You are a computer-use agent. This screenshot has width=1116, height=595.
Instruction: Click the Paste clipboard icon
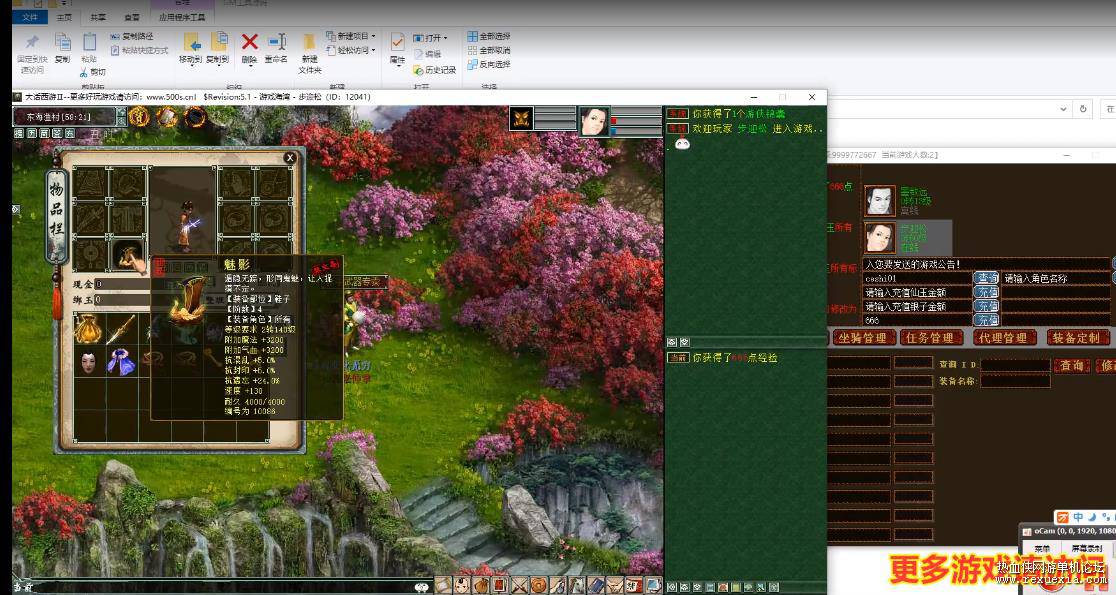(x=90, y=42)
